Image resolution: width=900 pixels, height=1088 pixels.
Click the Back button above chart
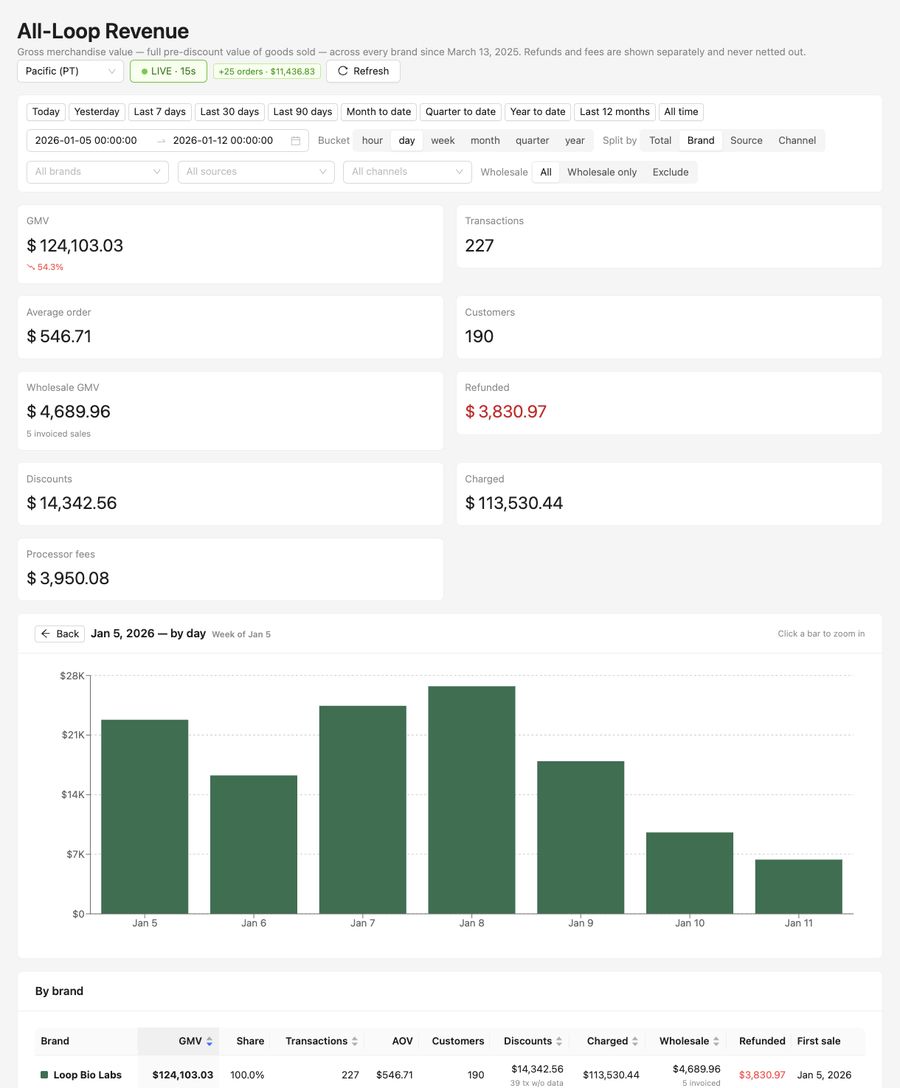60,634
